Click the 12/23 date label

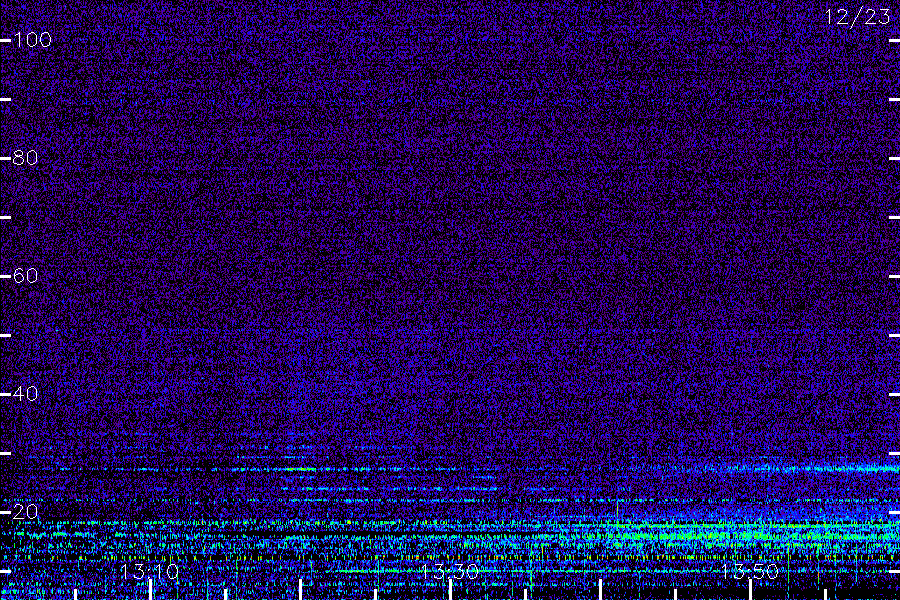(858, 17)
